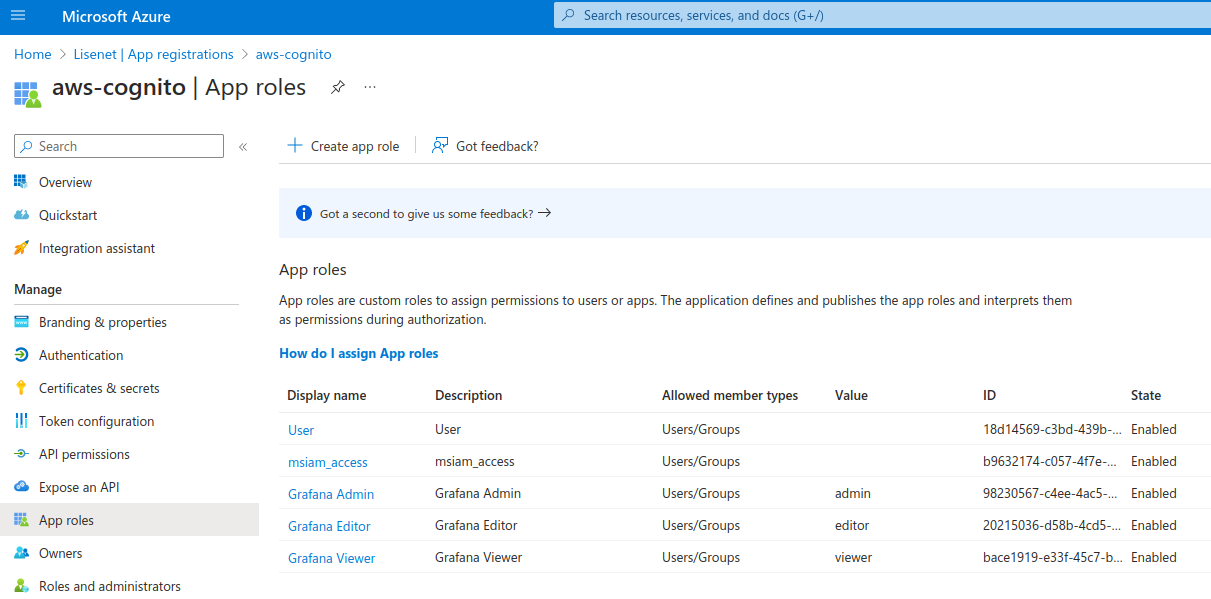Click the 'viewer' value cell
This screenshot has height=599, width=1211.
click(x=854, y=557)
